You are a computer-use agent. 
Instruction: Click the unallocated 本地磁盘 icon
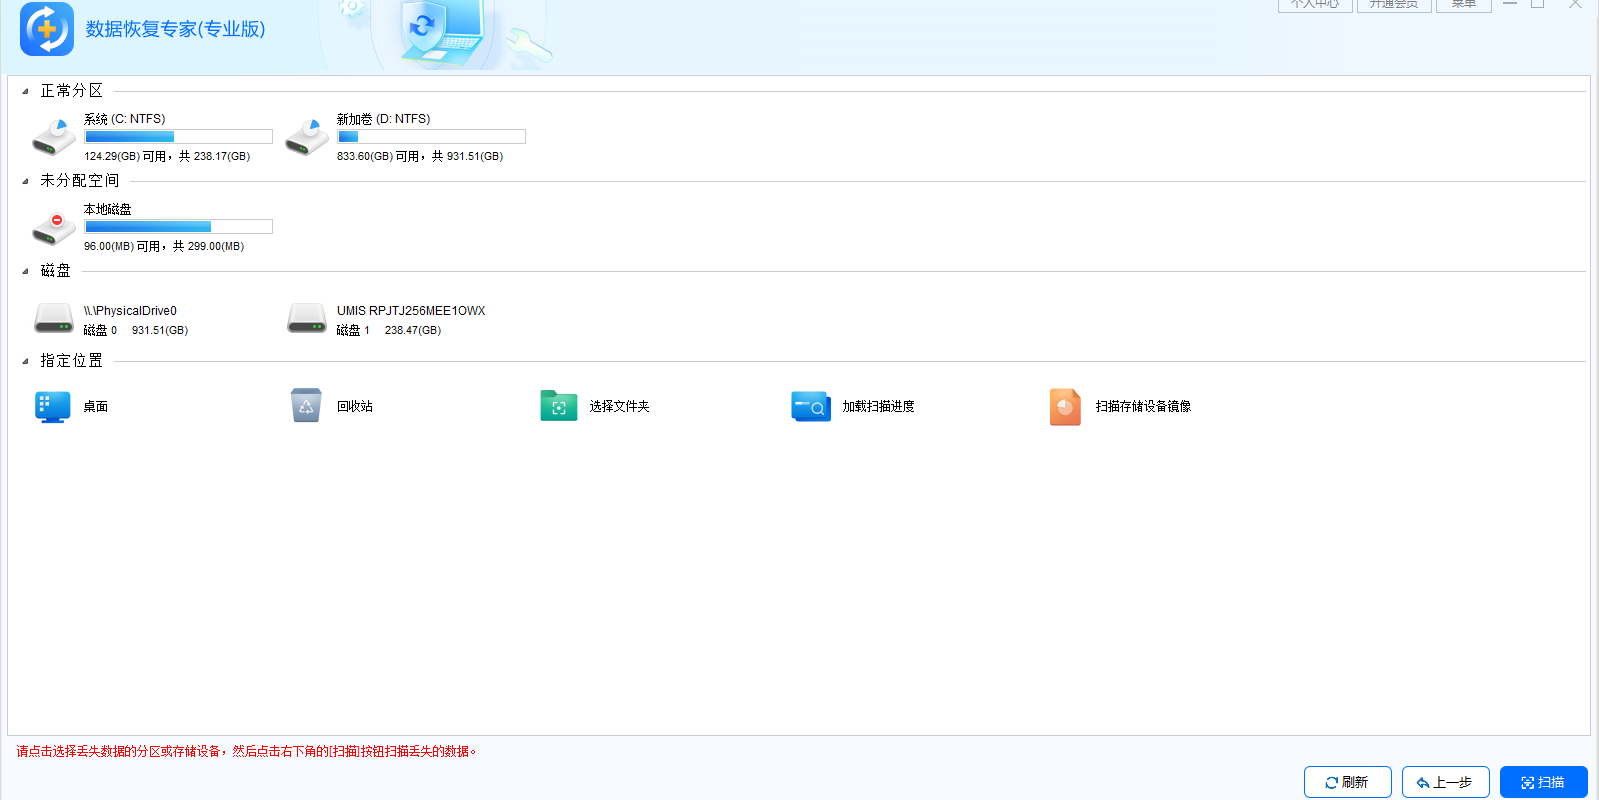(54, 228)
